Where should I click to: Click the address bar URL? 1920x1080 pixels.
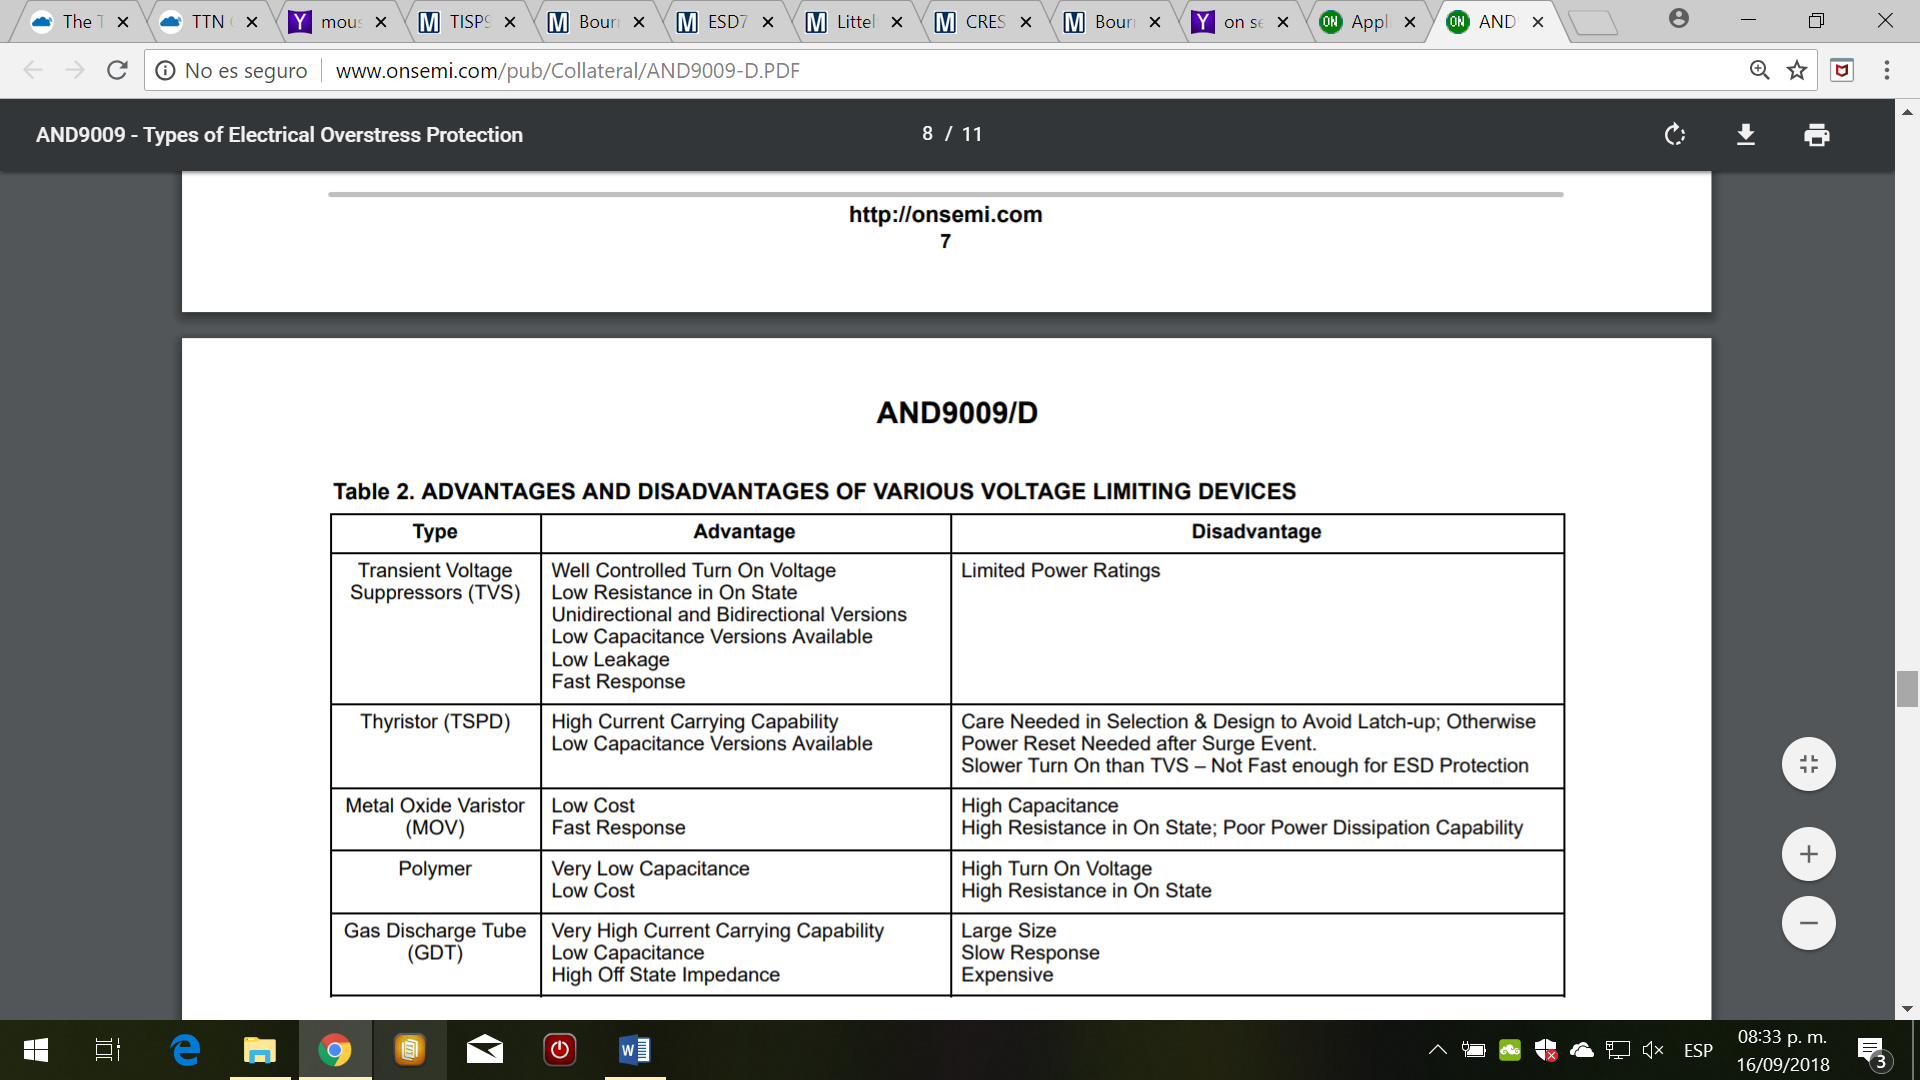pos(568,70)
